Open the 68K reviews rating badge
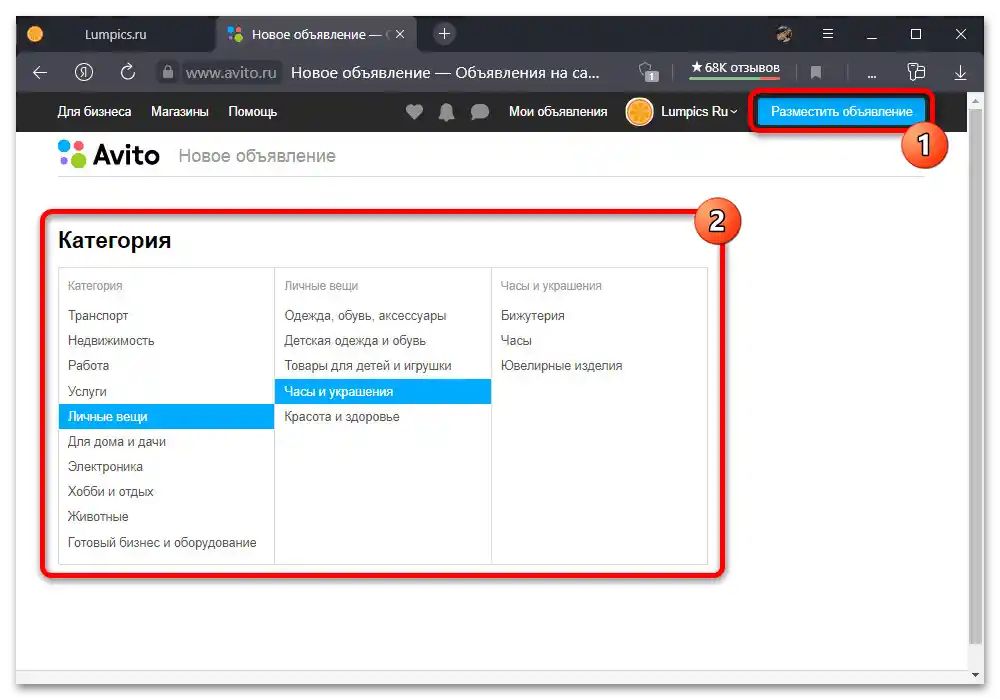This screenshot has width=1000, height=700. [735, 68]
